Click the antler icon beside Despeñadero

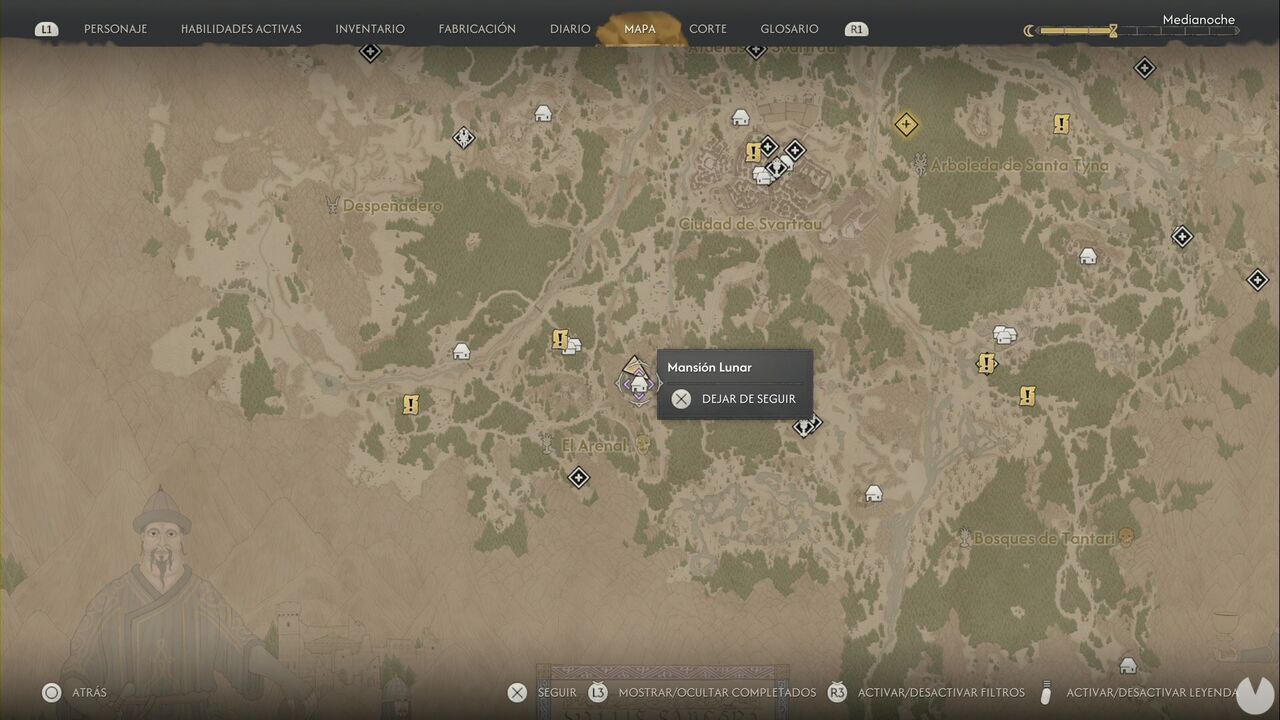pos(332,205)
